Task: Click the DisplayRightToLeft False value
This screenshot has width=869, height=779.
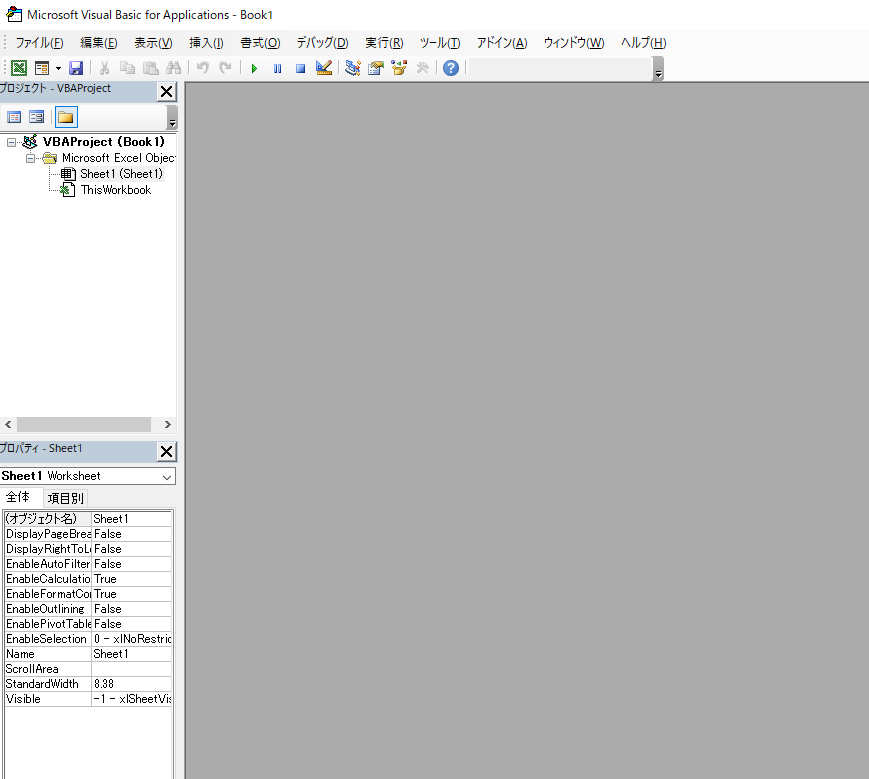Action: (131, 549)
